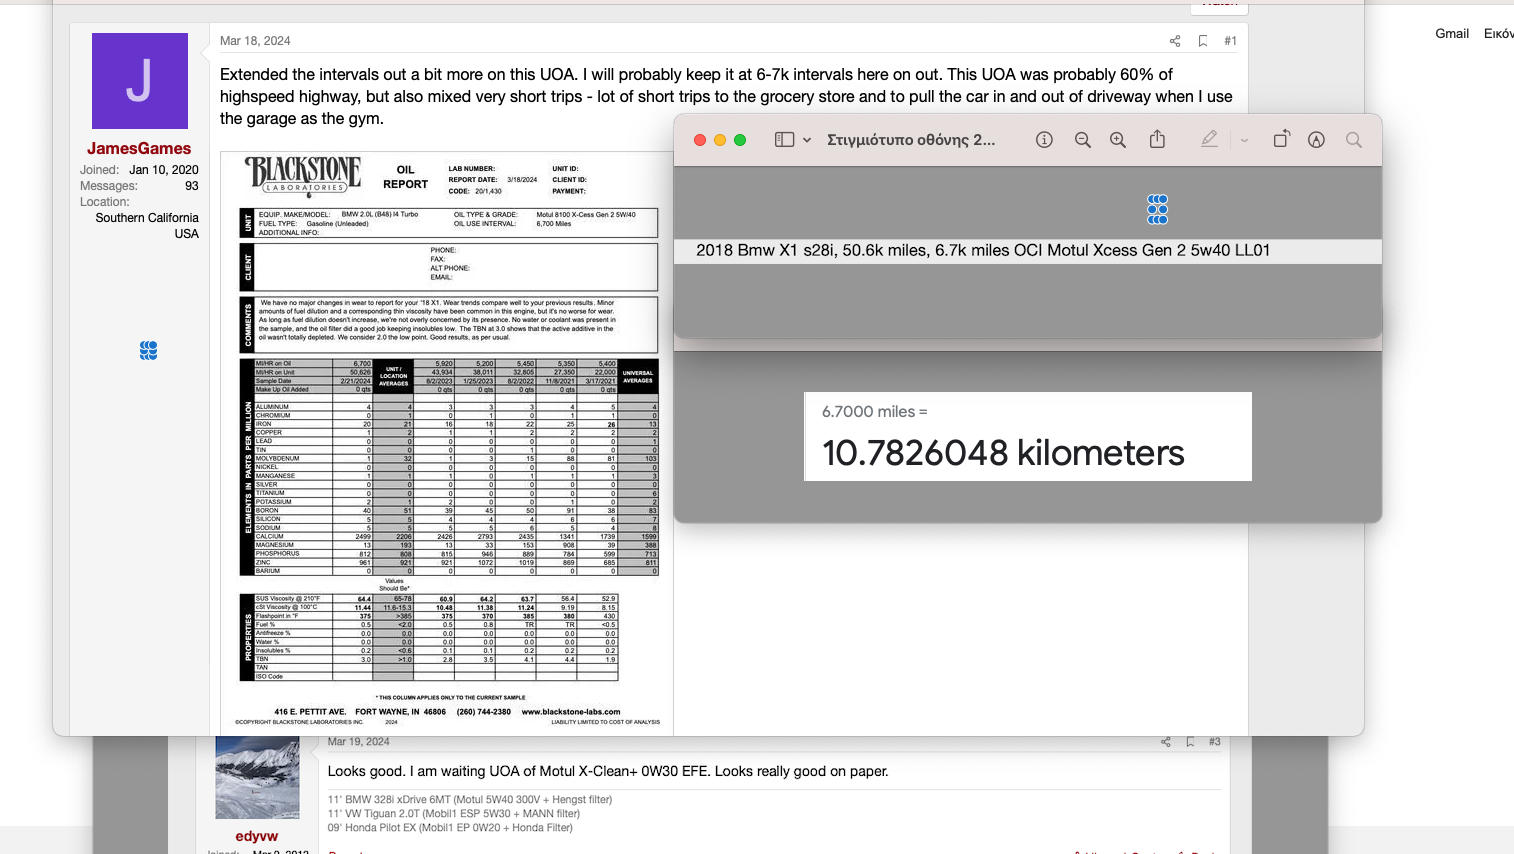The width and height of the screenshot is (1514, 854).
Task: Click the "09' Honda Pilot EX" signature line
Action: pyautogui.click(x=450, y=828)
